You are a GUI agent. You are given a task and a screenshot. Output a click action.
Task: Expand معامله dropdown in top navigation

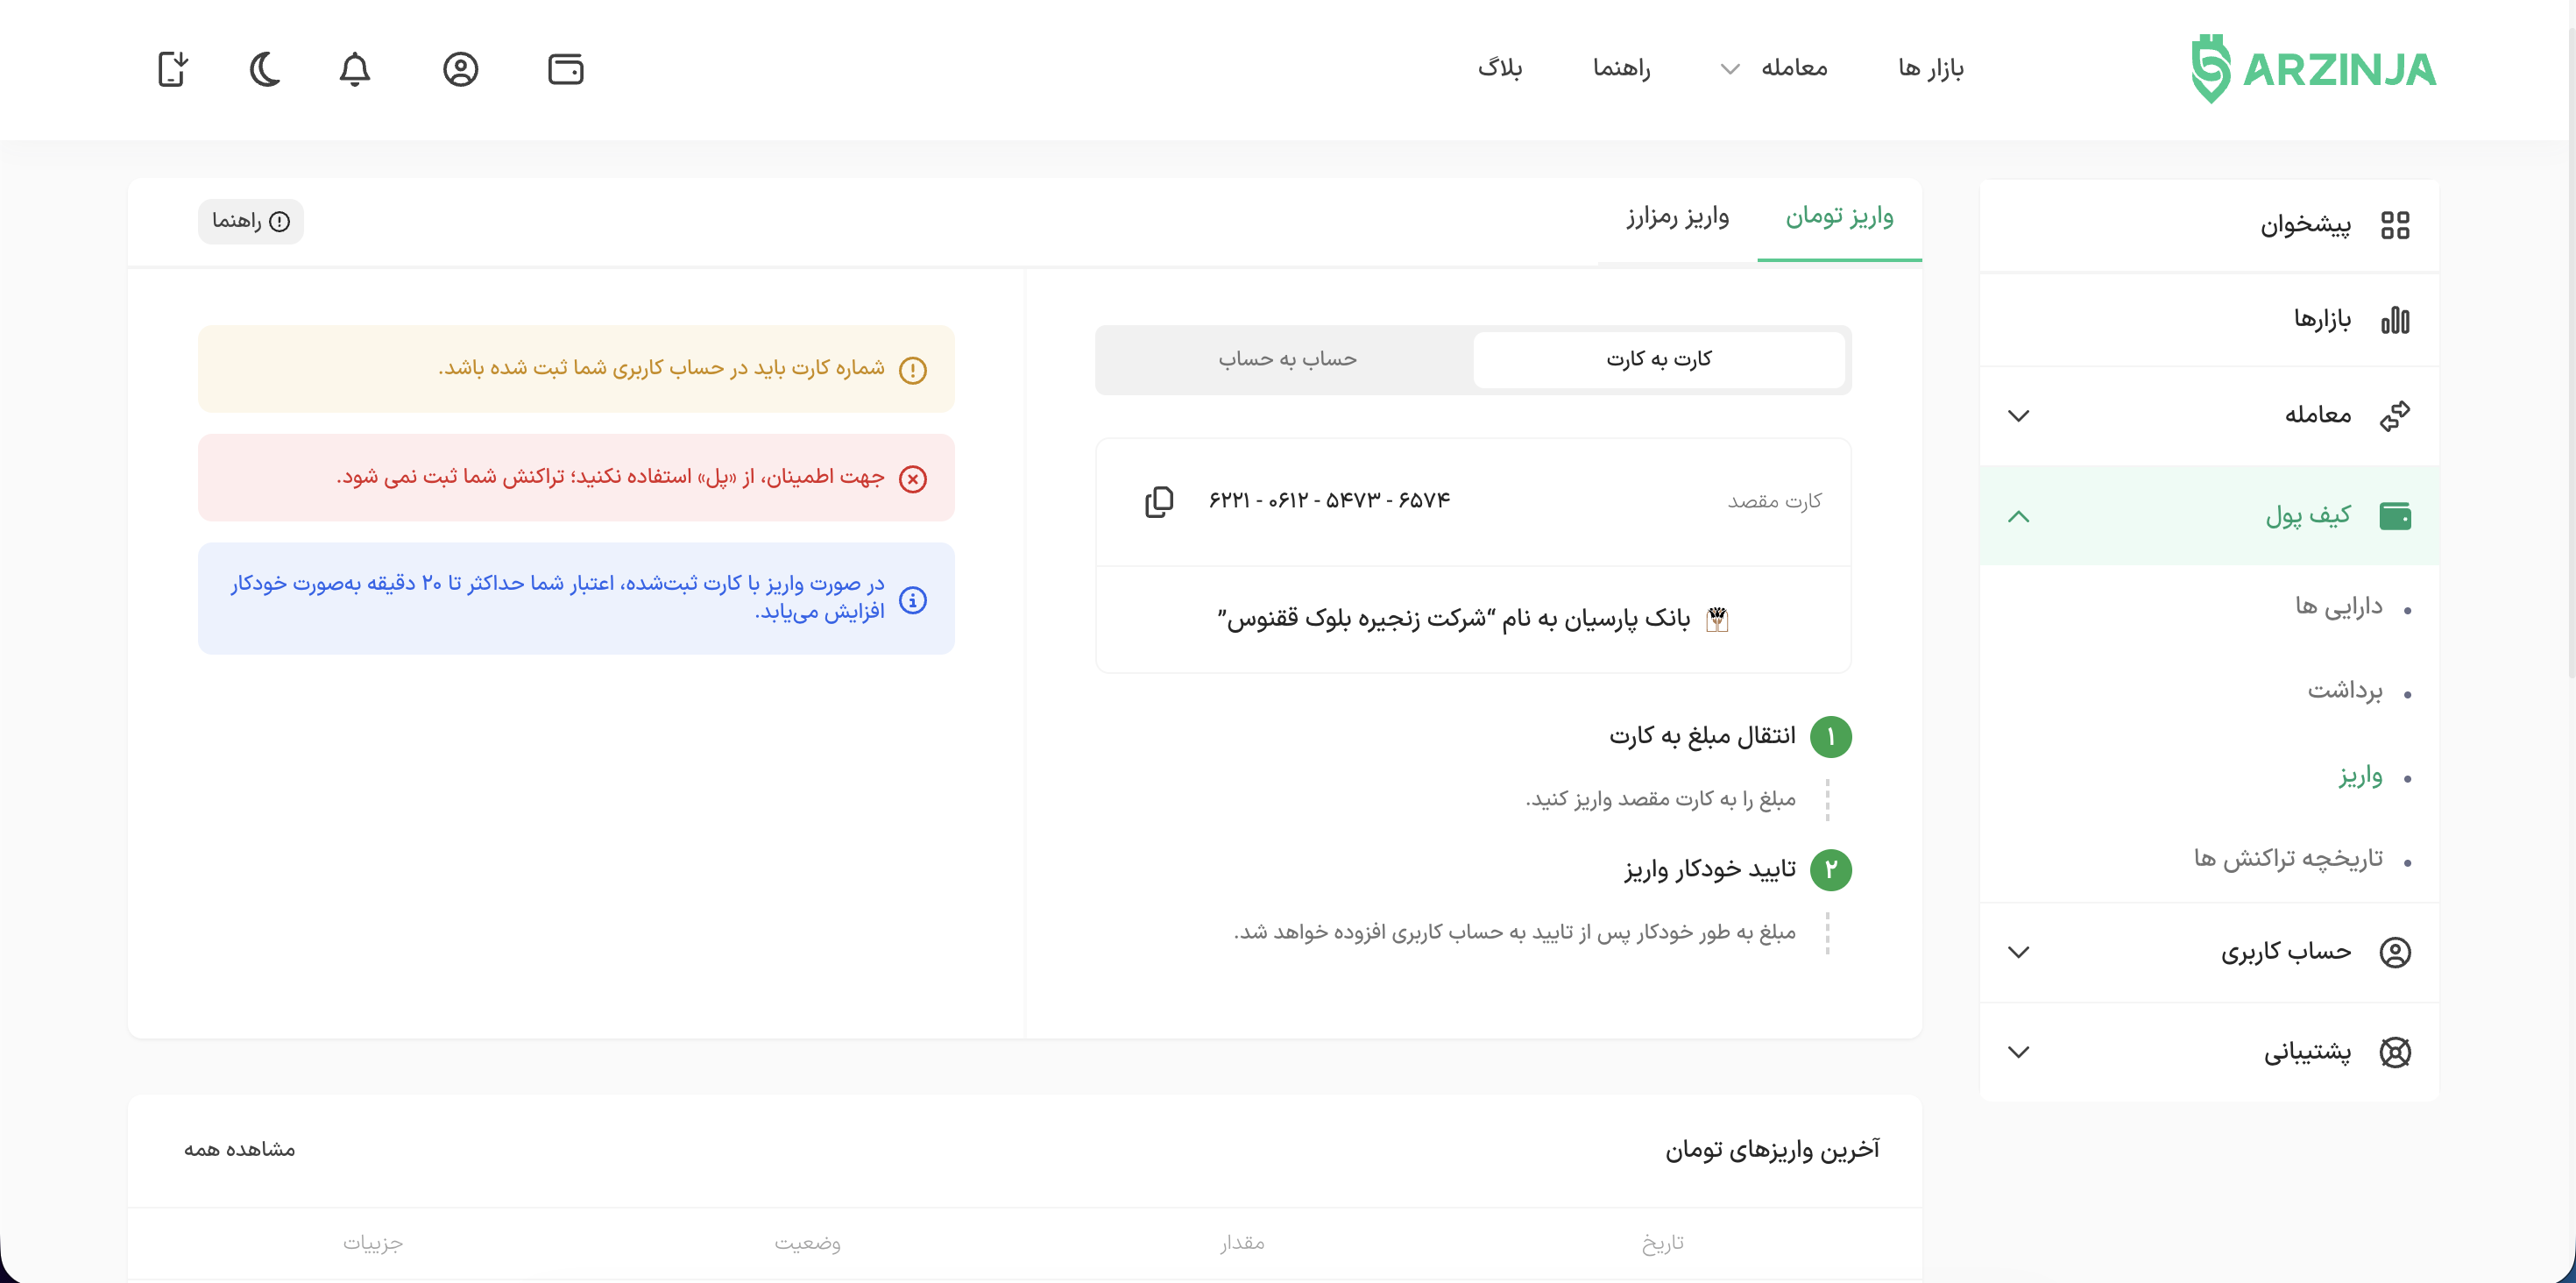1774,69
